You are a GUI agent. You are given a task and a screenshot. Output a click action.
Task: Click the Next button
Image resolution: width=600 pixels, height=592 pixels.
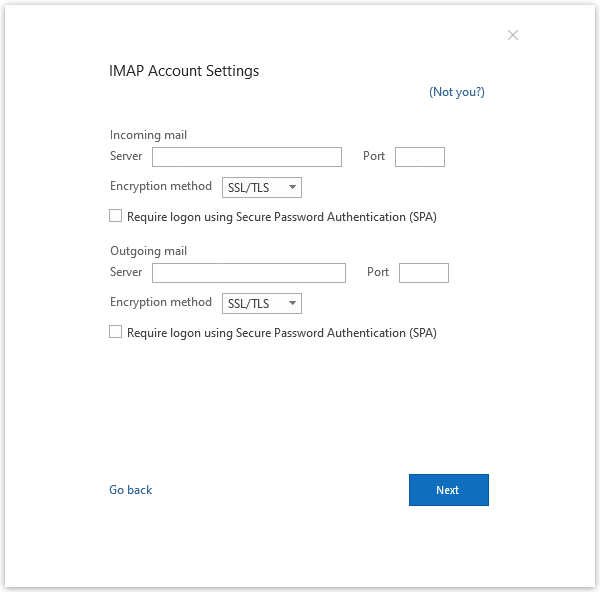[x=448, y=490]
